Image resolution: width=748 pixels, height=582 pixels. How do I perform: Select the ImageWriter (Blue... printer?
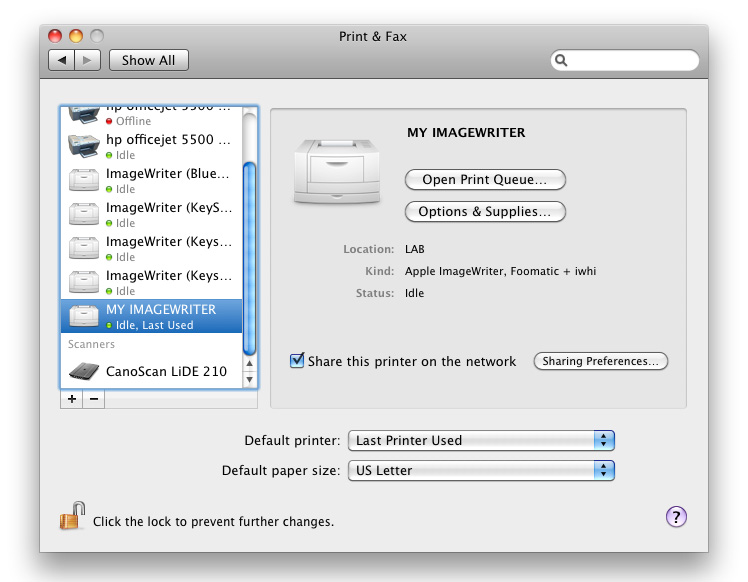click(152, 180)
